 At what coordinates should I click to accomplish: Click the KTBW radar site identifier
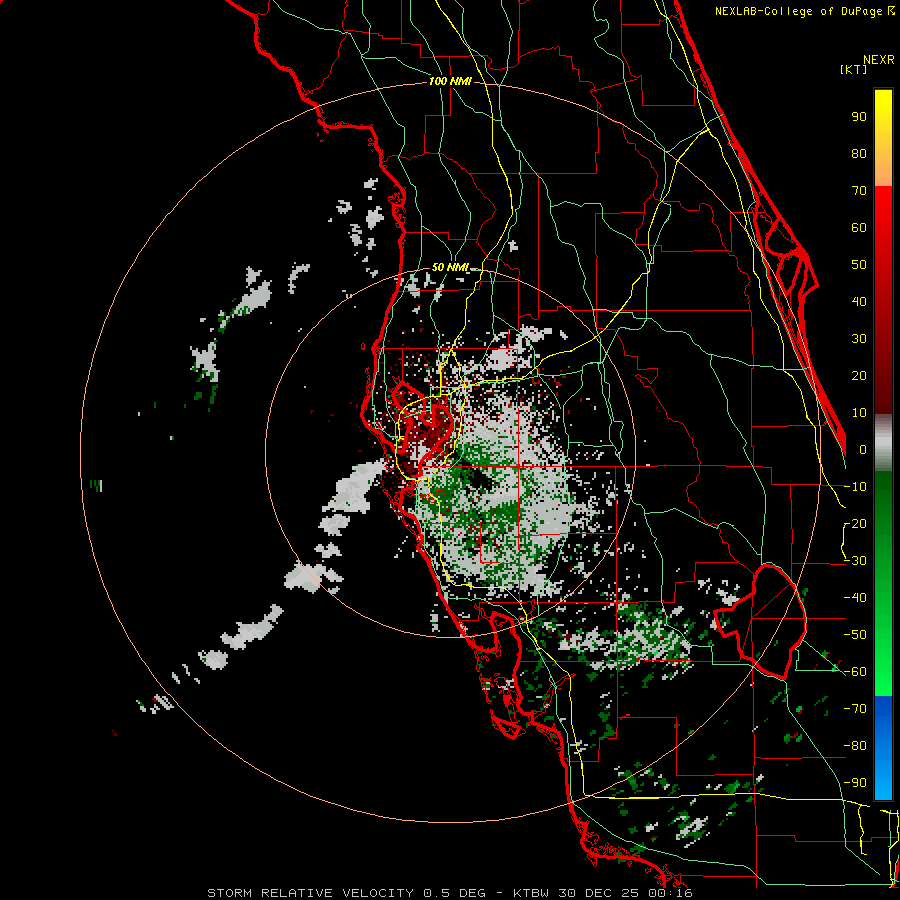point(531,893)
